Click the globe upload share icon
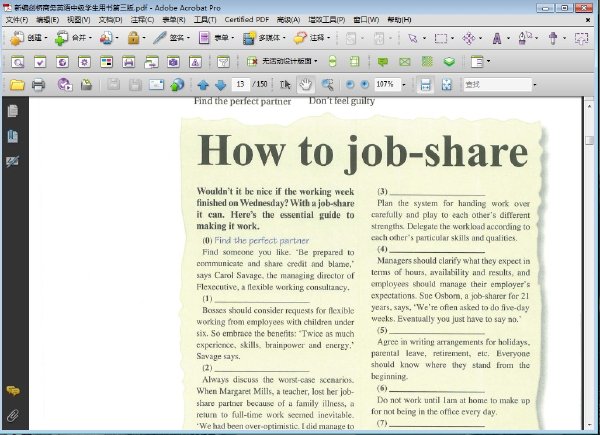Viewport: 600px width, 435px height. [x=177, y=85]
